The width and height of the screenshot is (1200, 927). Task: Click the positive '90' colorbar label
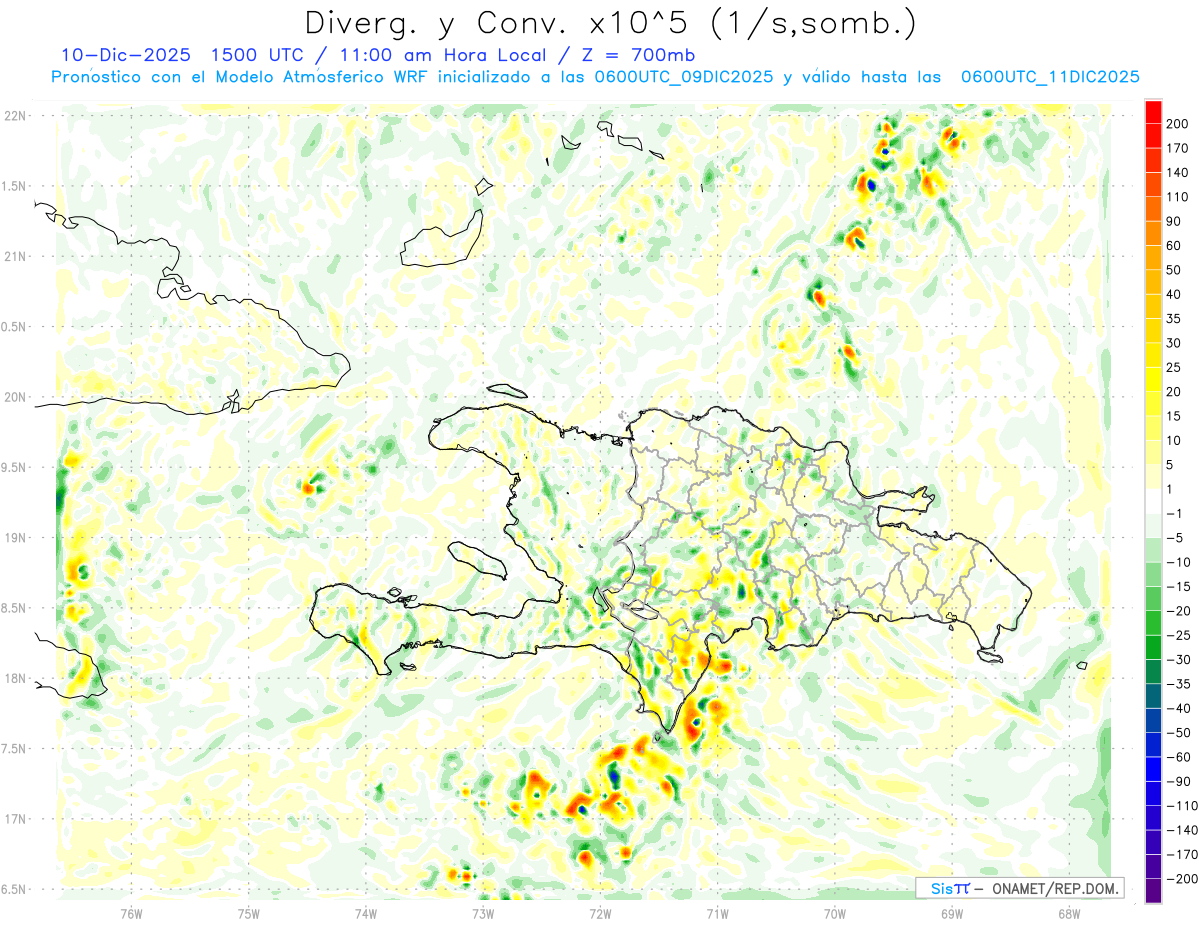coord(1174,222)
